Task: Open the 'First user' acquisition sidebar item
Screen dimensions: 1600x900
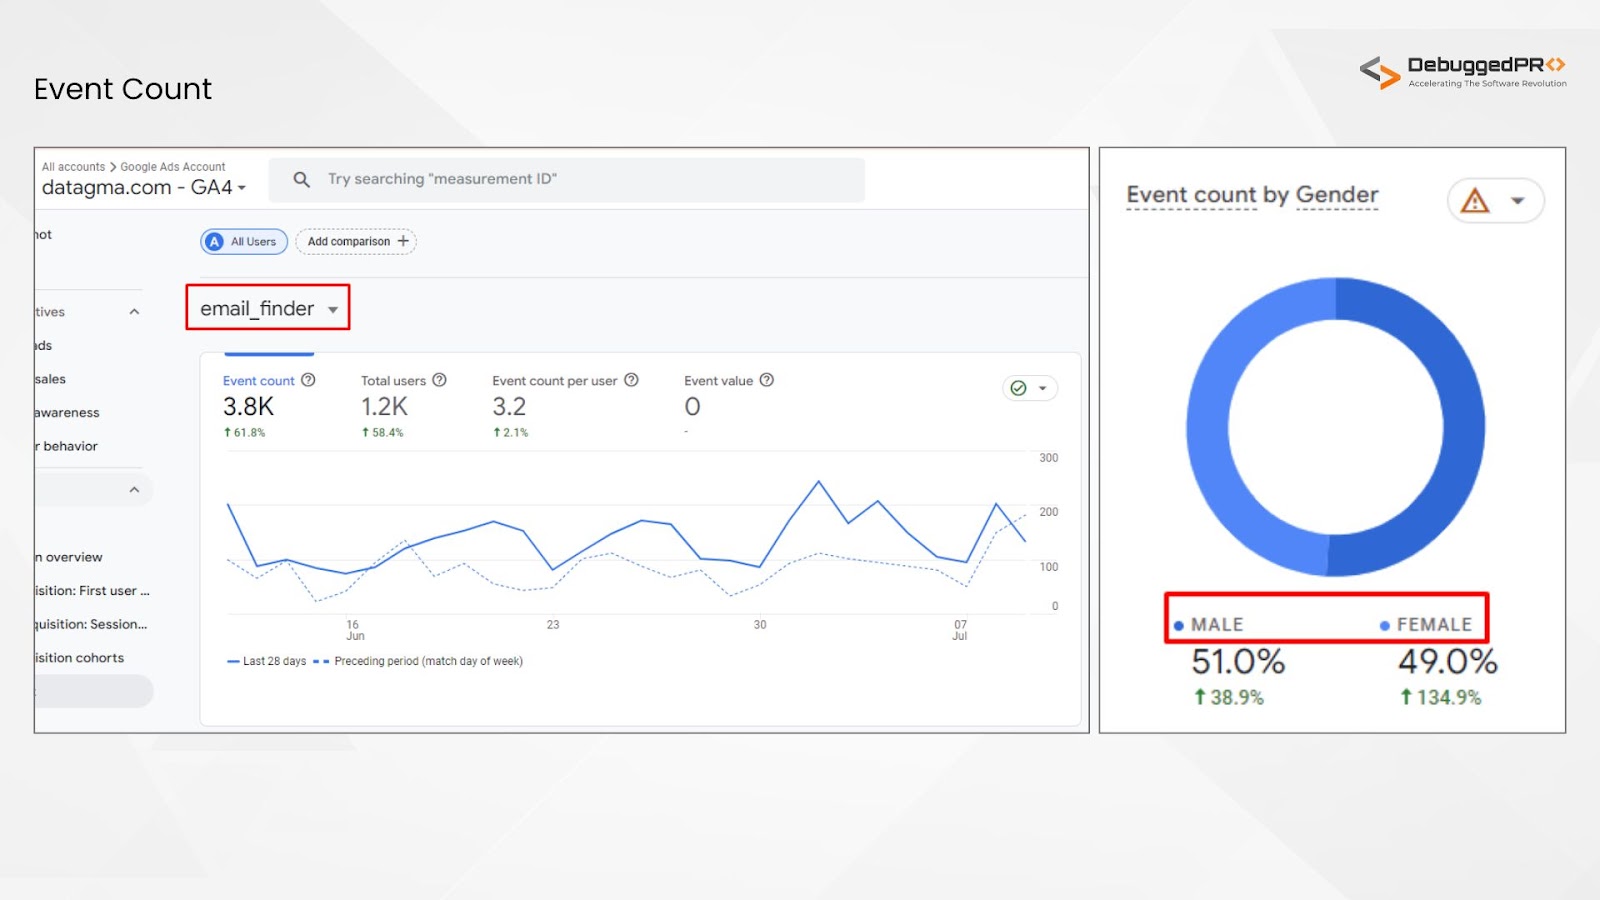Action: [93, 591]
